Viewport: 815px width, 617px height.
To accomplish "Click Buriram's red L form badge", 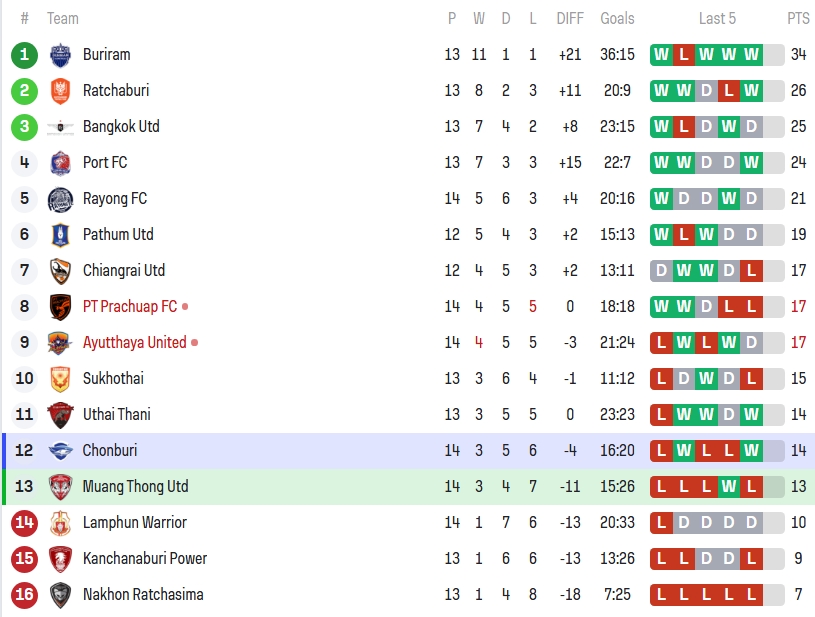I will click(683, 54).
